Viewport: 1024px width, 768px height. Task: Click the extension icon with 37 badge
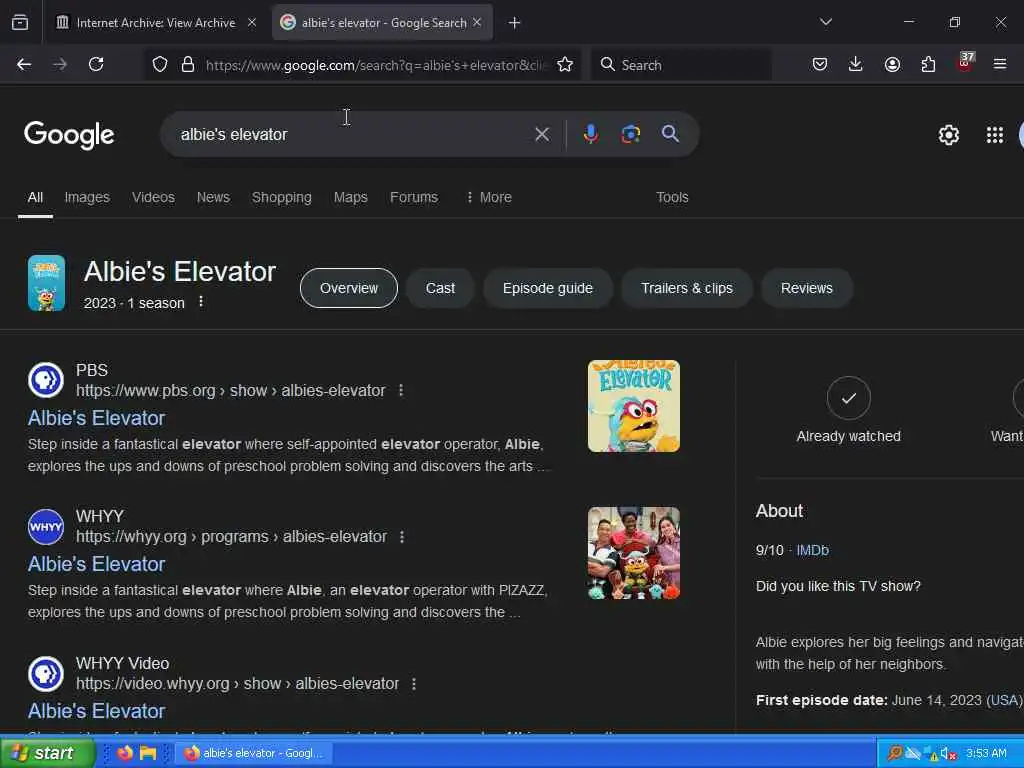[965, 63]
